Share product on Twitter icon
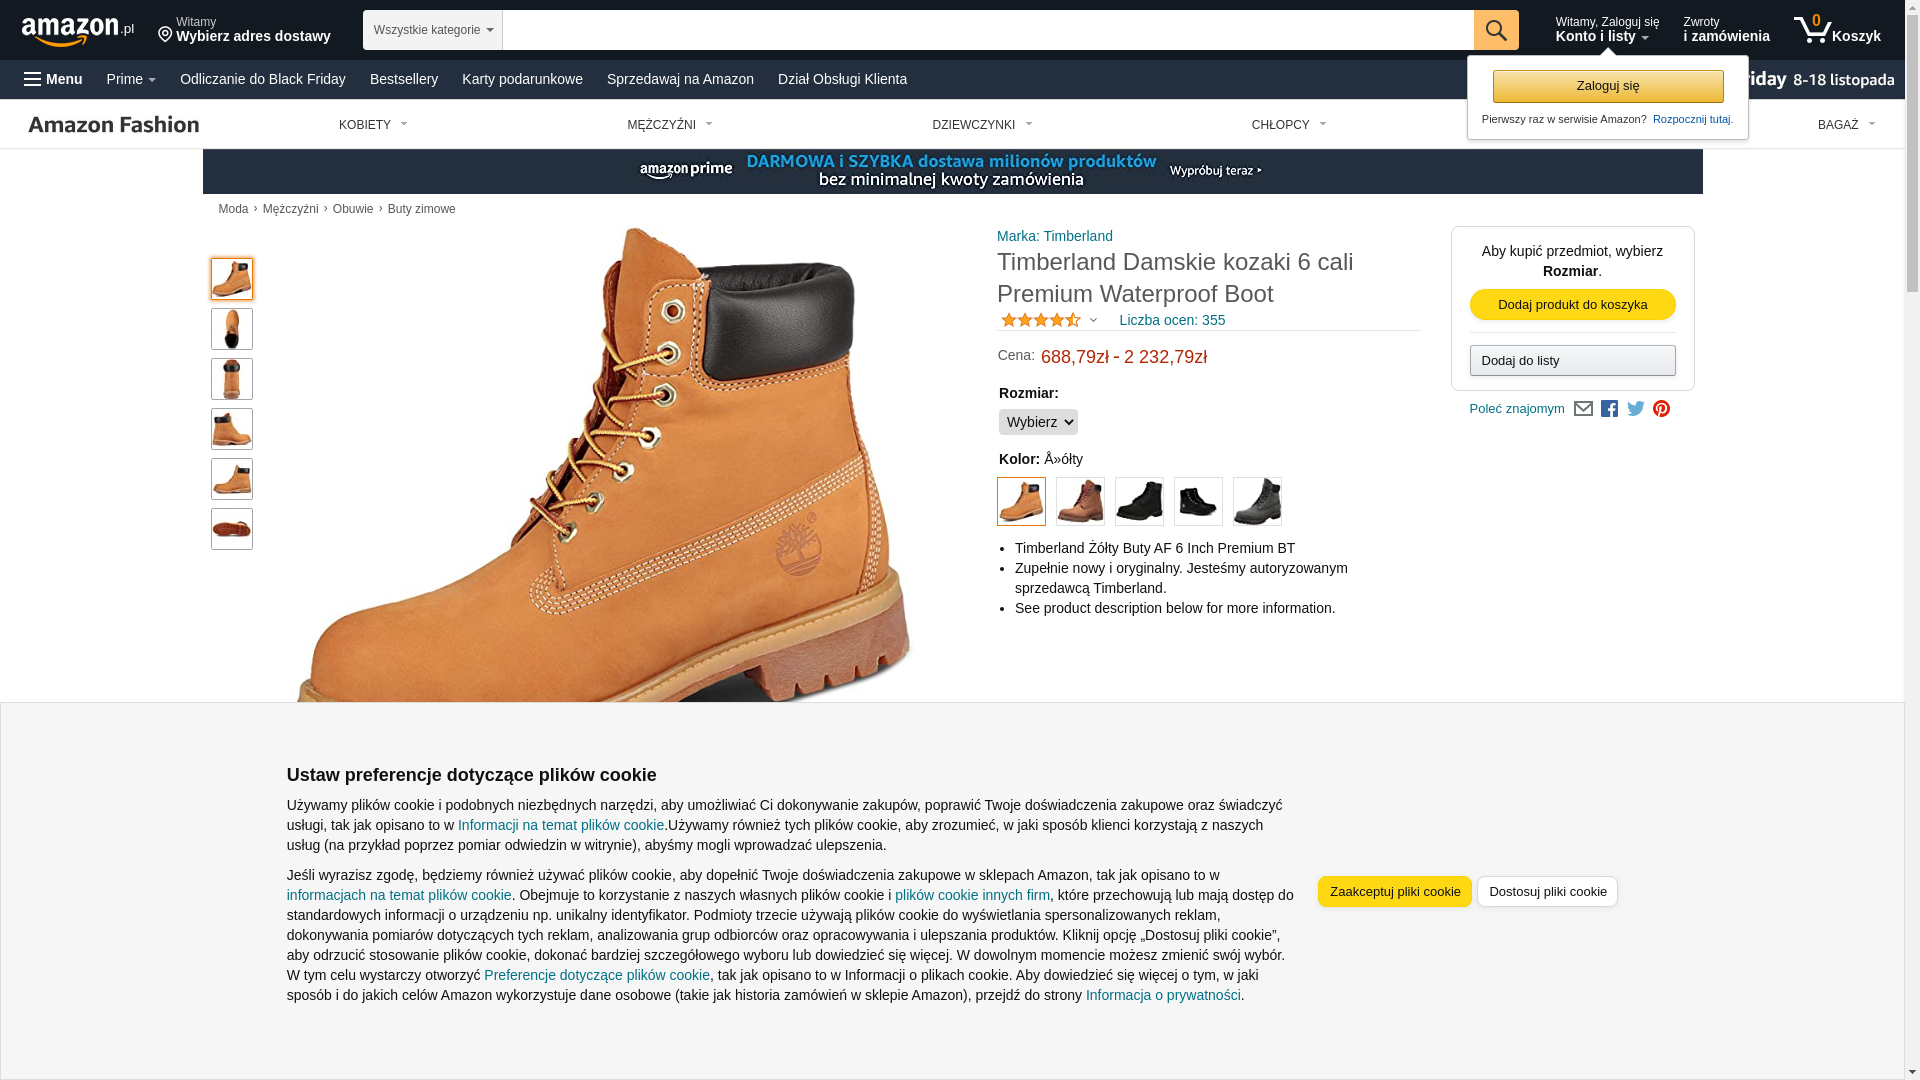Image resolution: width=1920 pixels, height=1080 pixels. coord(1636,408)
